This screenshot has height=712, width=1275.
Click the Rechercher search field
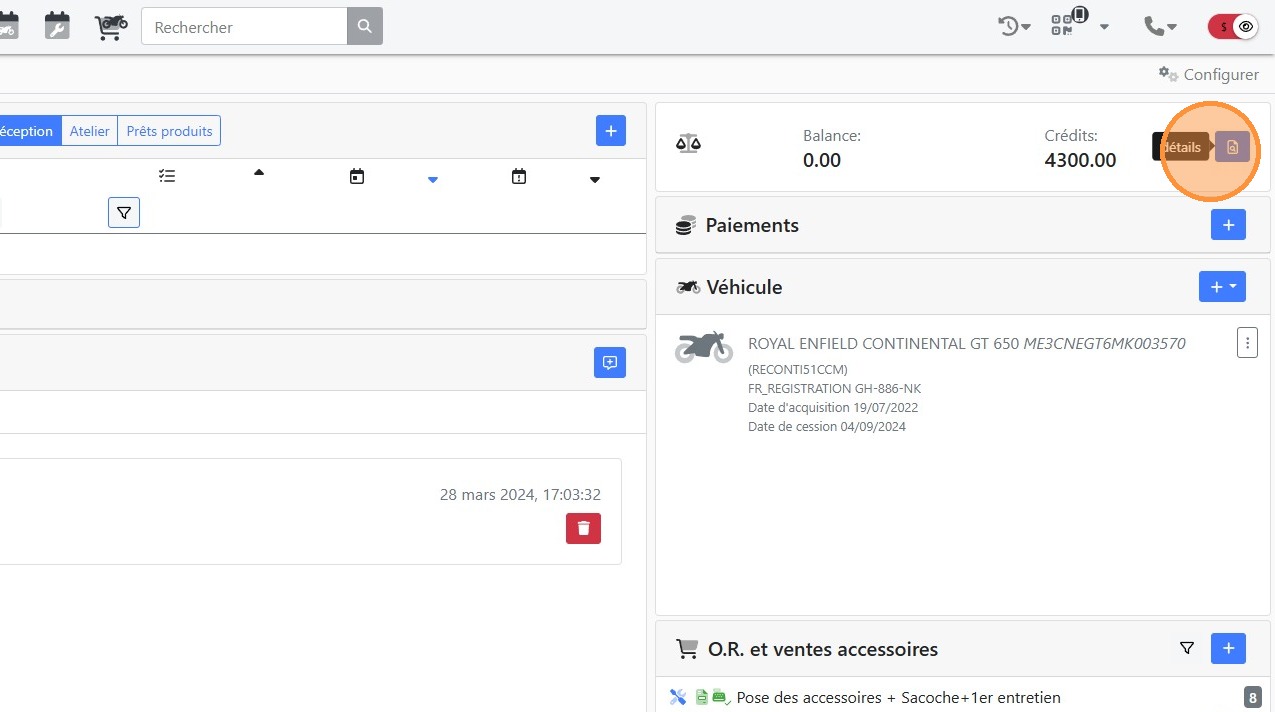(x=244, y=27)
